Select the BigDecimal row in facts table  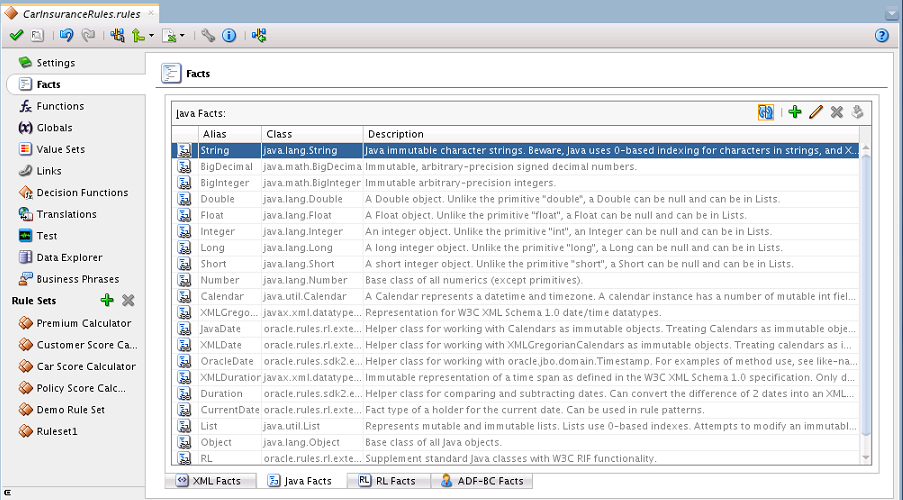(x=226, y=167)
